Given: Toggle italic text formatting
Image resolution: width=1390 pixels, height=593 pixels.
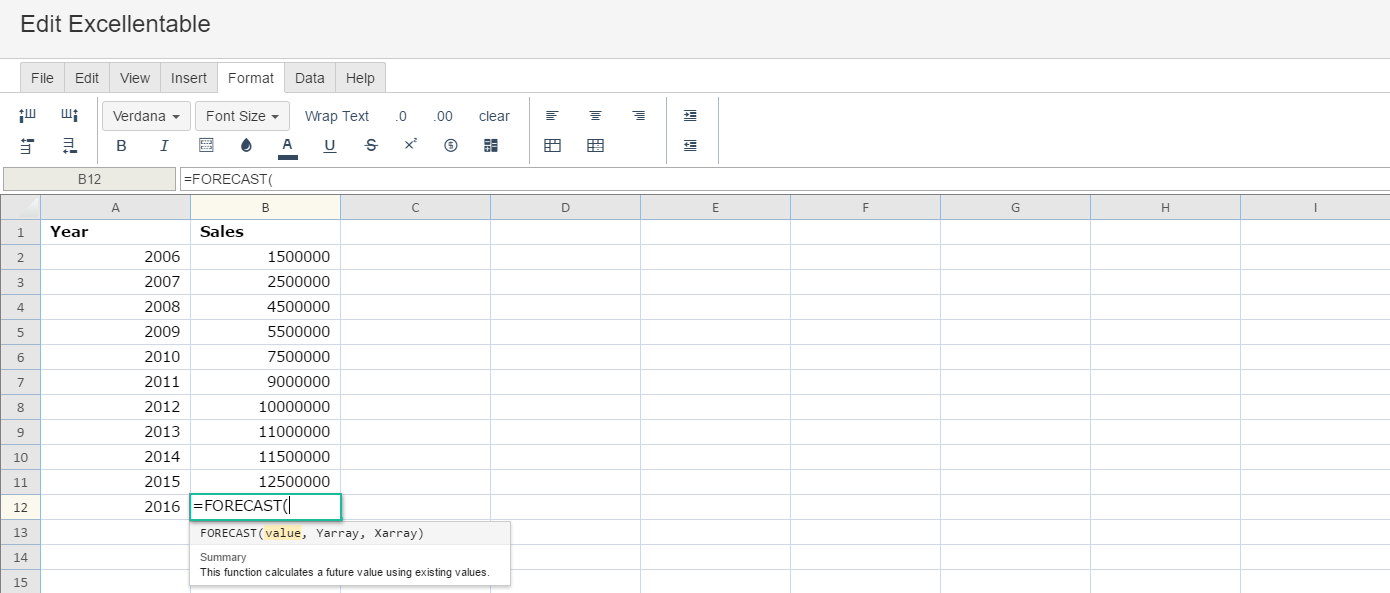Looking at the screenshot, I should (x=164, y=146).
